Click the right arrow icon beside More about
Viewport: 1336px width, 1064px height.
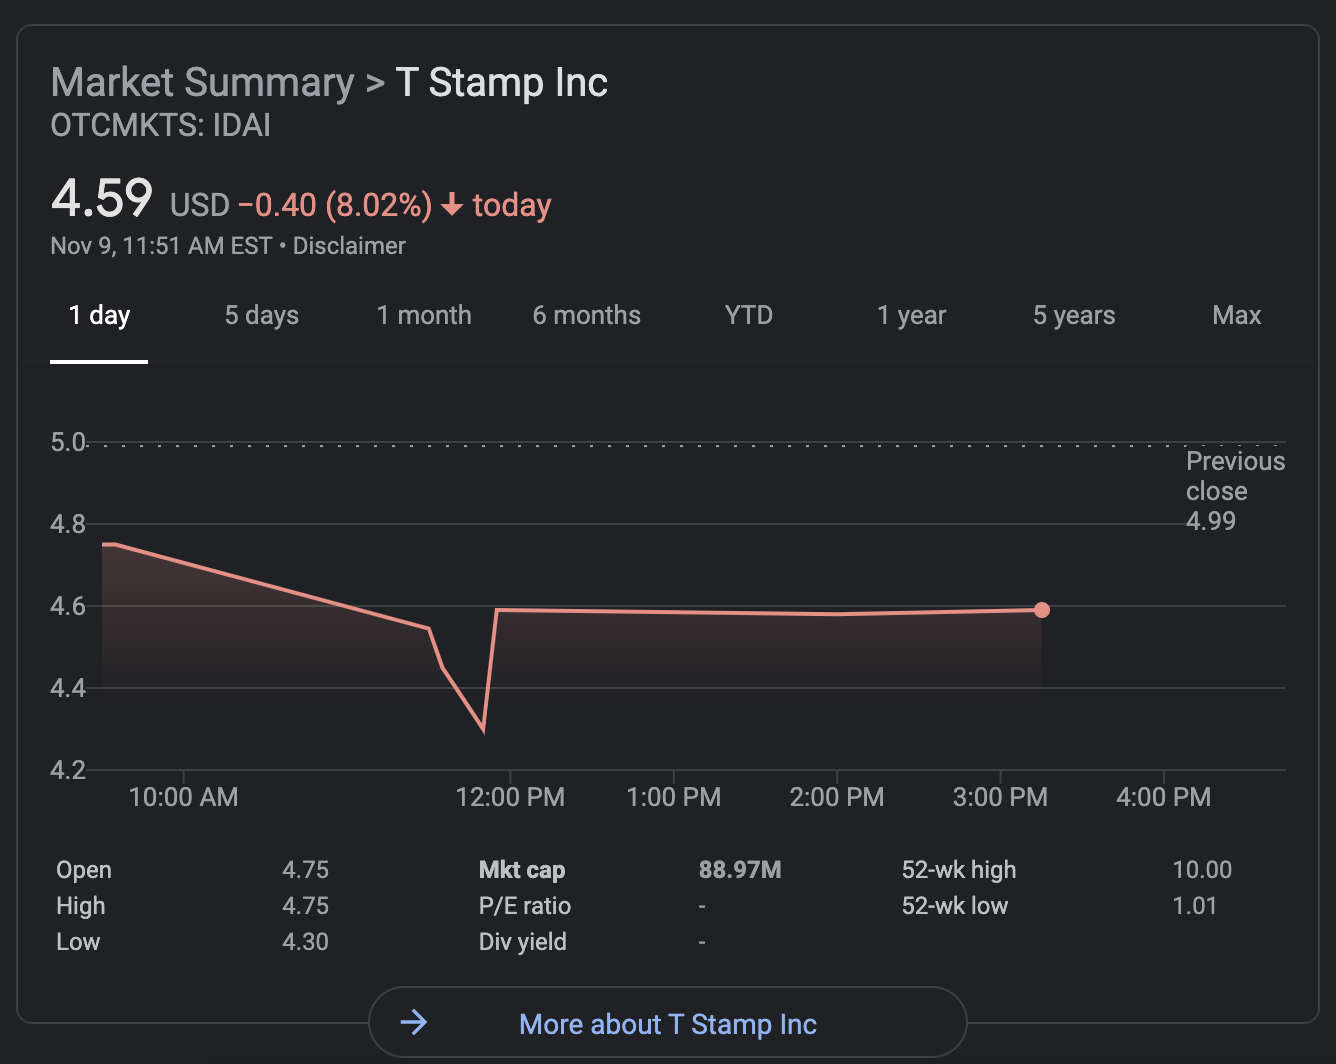tap(414, 1022)
